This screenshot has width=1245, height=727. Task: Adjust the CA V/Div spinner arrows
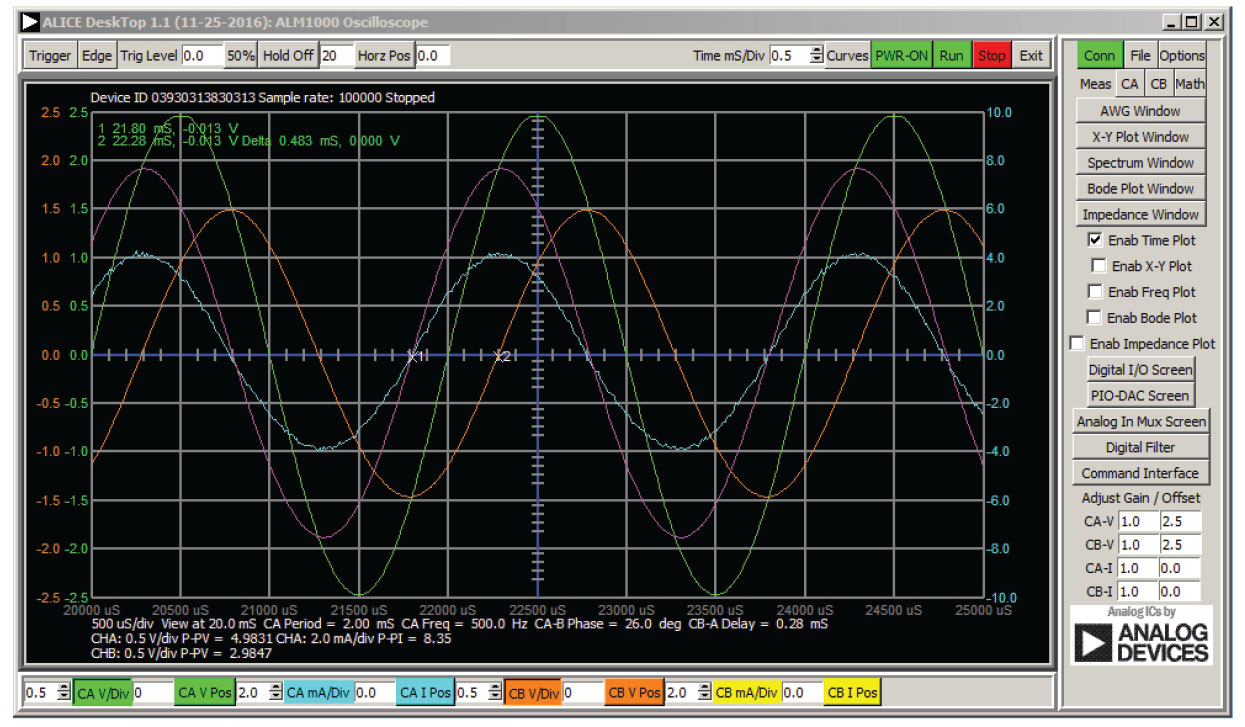(64, 692)
